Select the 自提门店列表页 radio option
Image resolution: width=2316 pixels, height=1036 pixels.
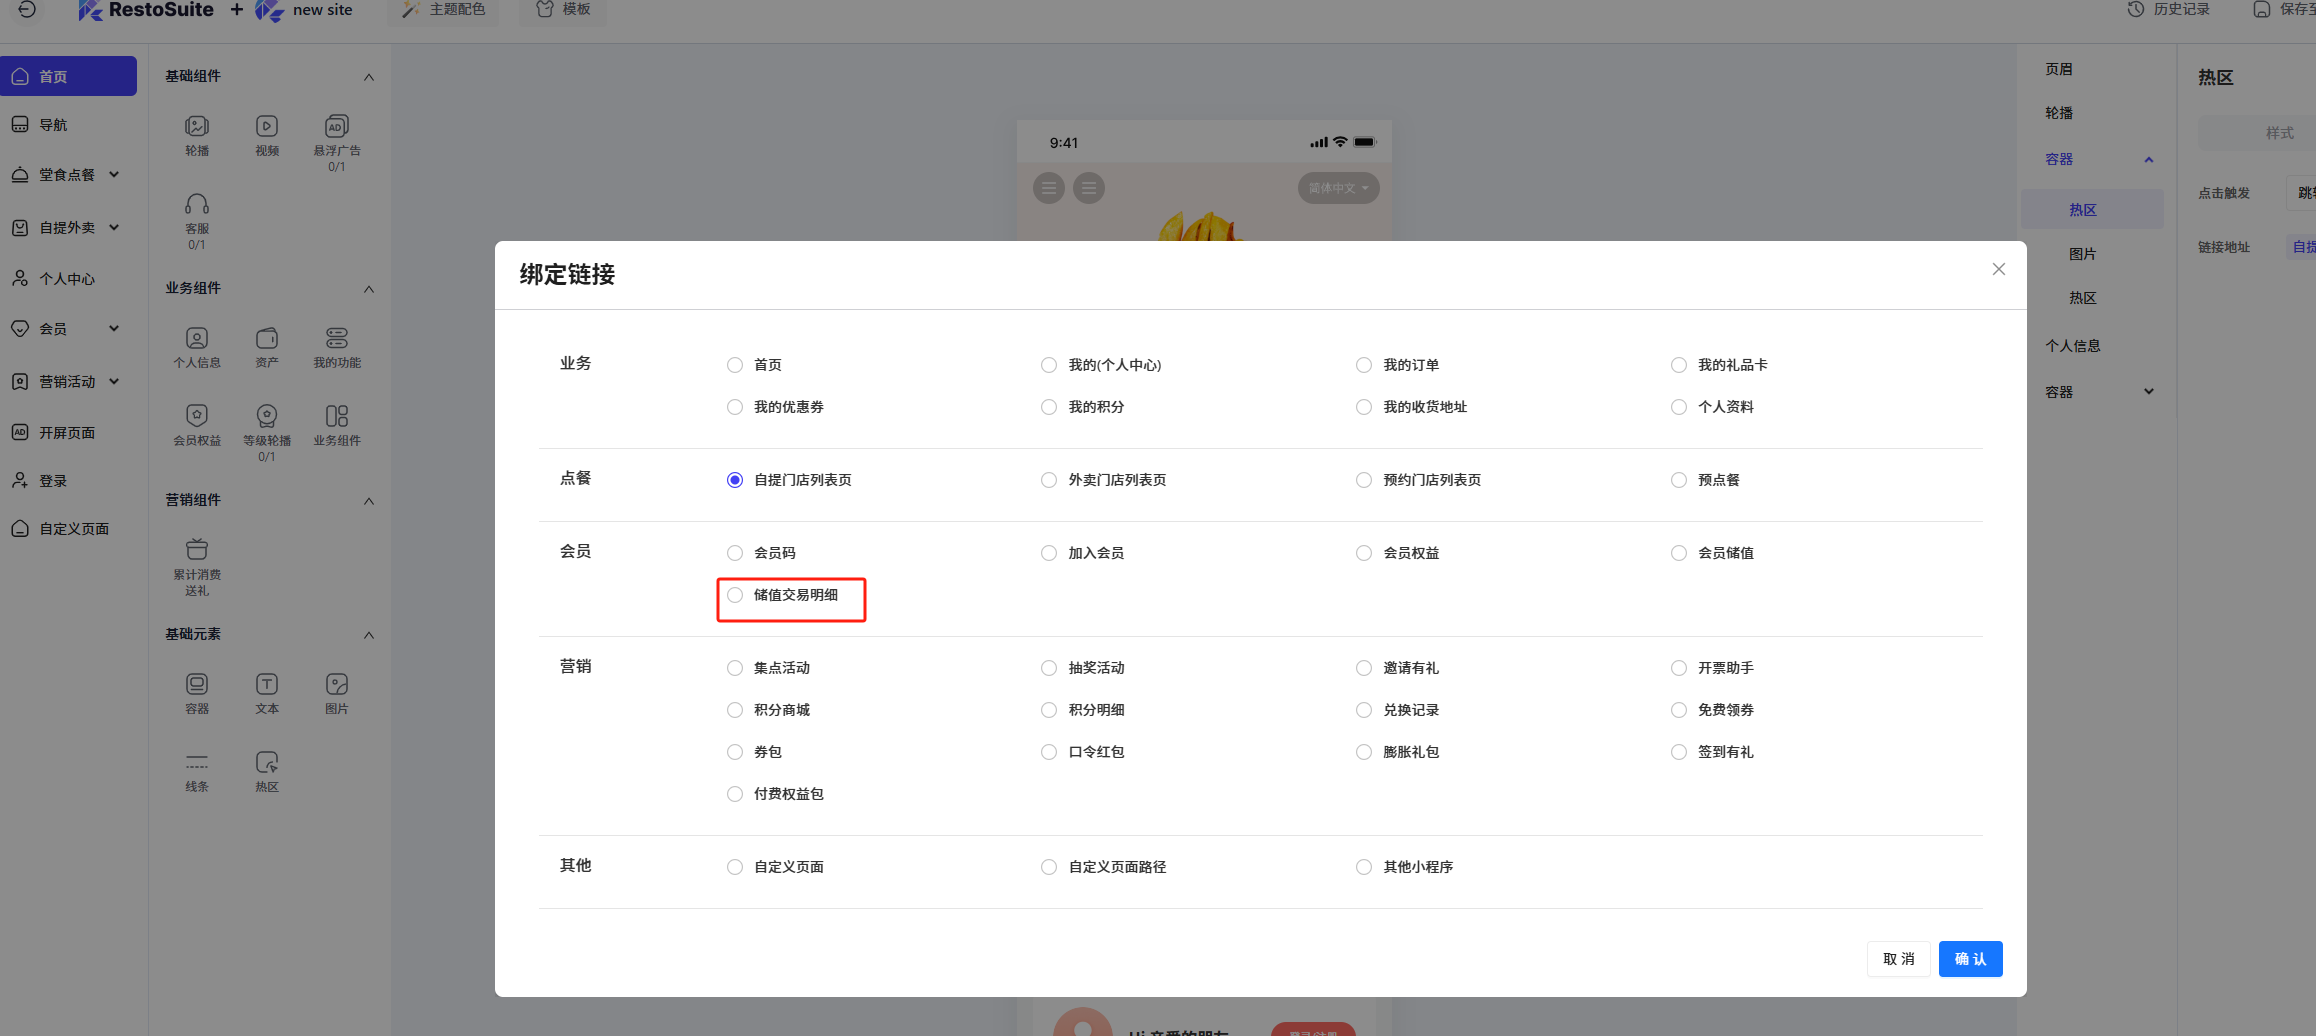coord(735,480)
